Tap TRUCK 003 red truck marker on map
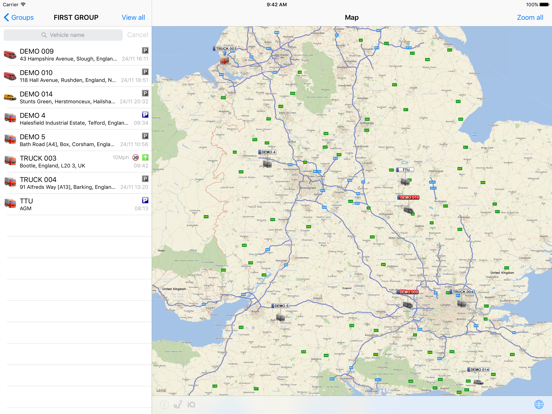Image resolution: width=552 pixels, height=414 pixels. pyautogui.click(x=225, y=61)
